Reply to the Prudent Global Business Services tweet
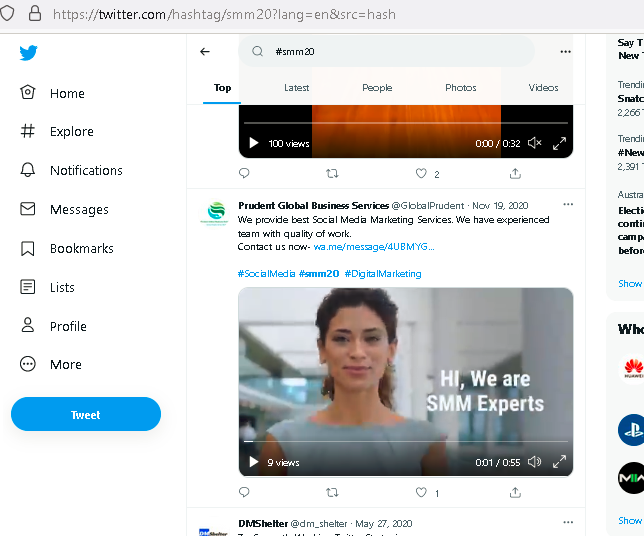Viewport: 644px width, 536px height. tap(244, 492)
